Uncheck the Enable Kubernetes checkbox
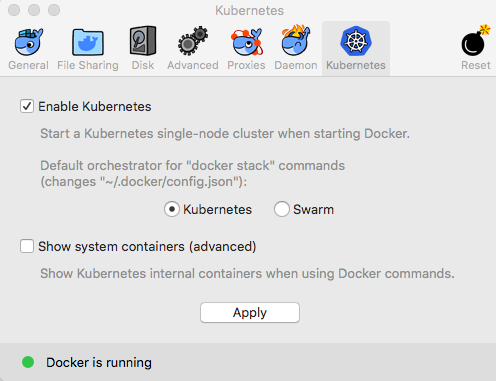The width and height of the screenshot is (496, 381). [x=27, y=106]
